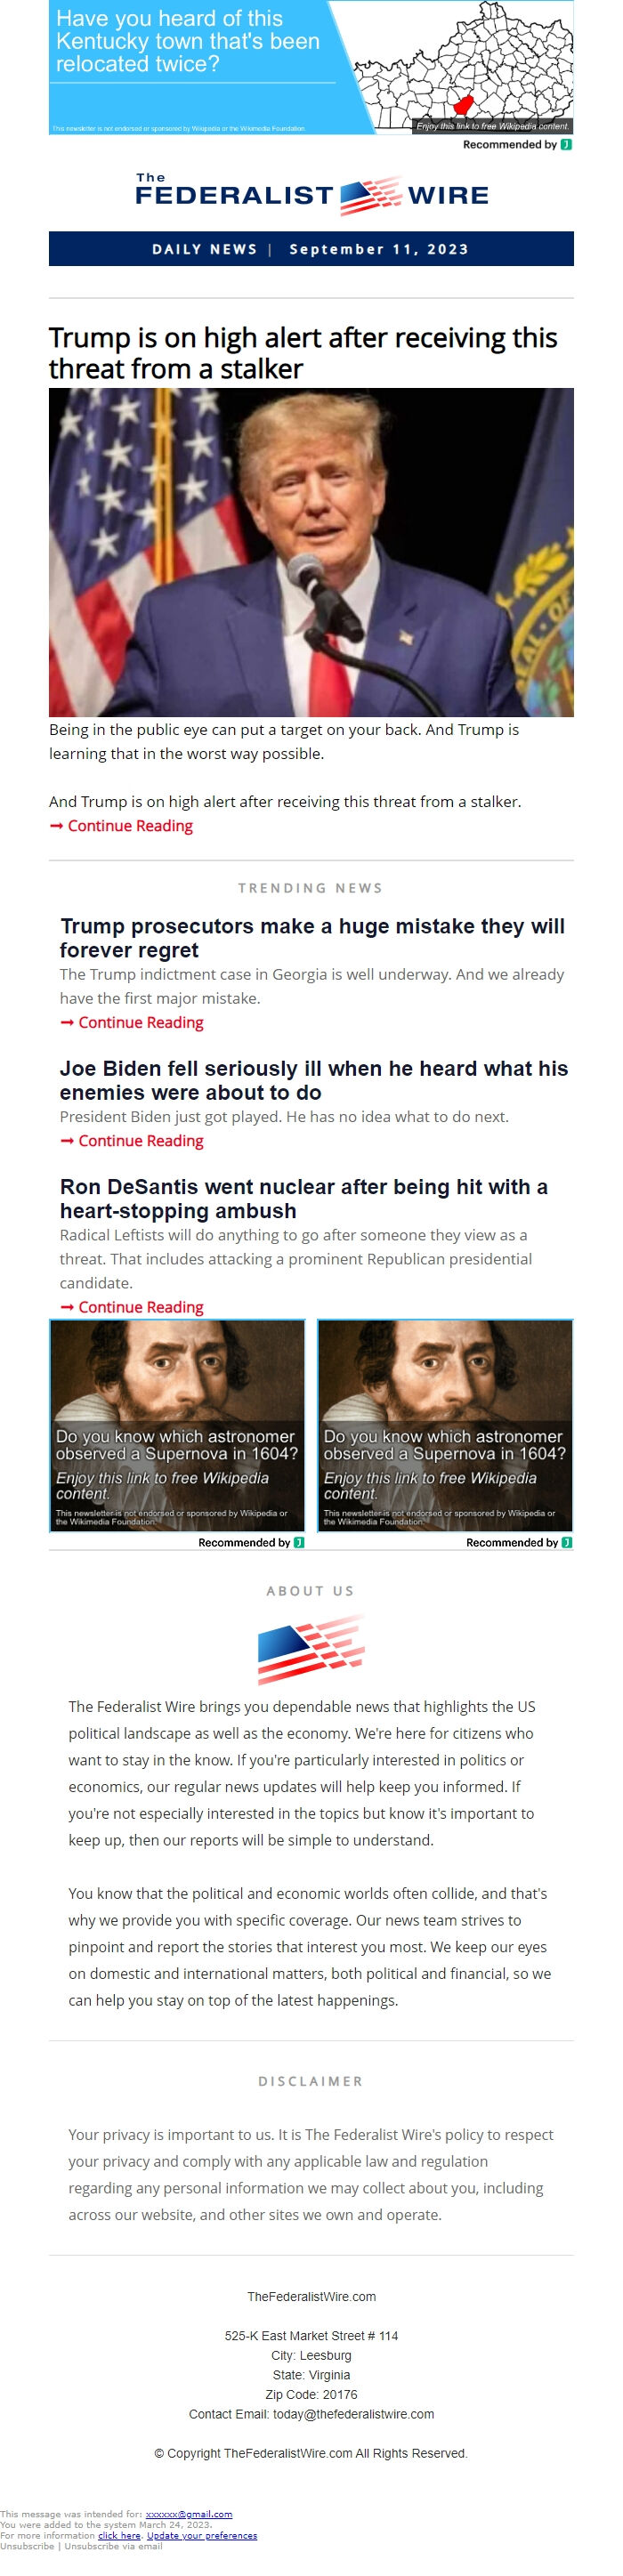Continue Reading the Trump prosecutors story
Screen dimensions: 623x2576
click(x=140, y=1023)
